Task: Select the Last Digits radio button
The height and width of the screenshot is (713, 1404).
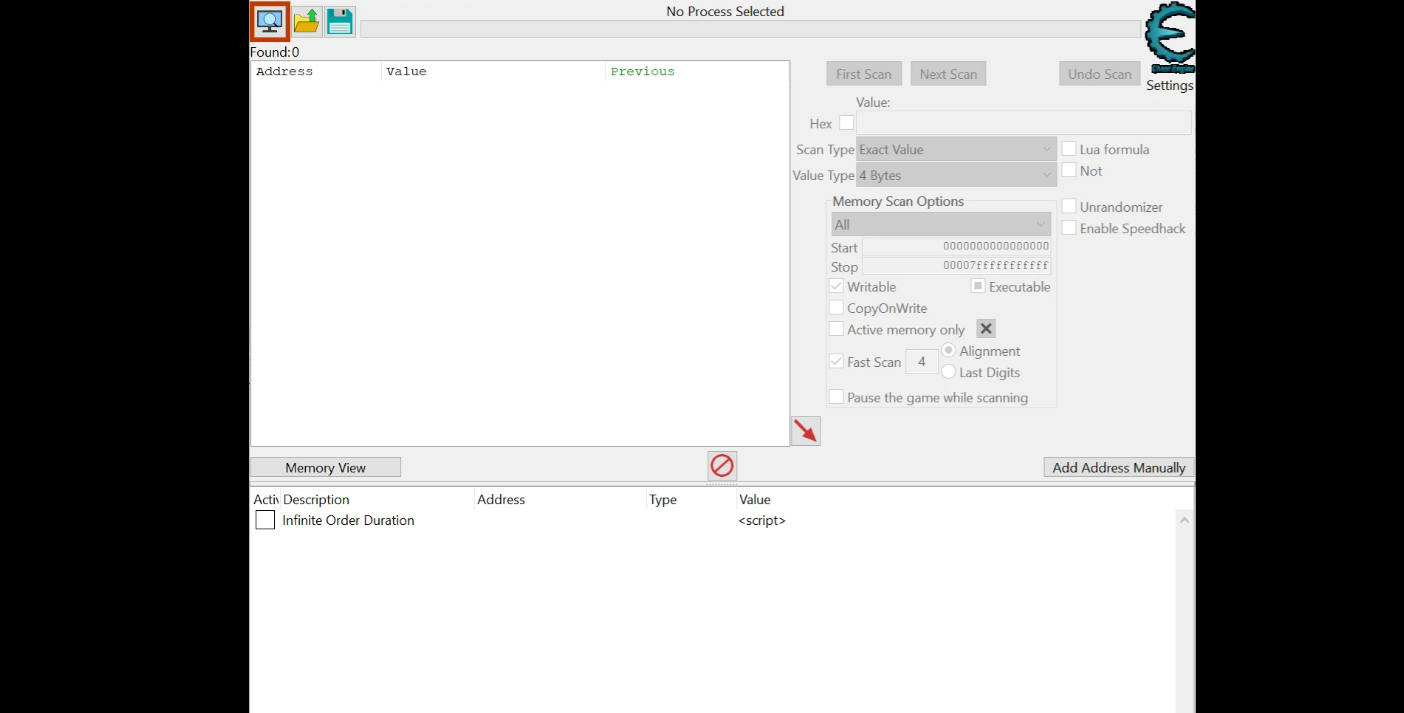Action: pos(949,372)
